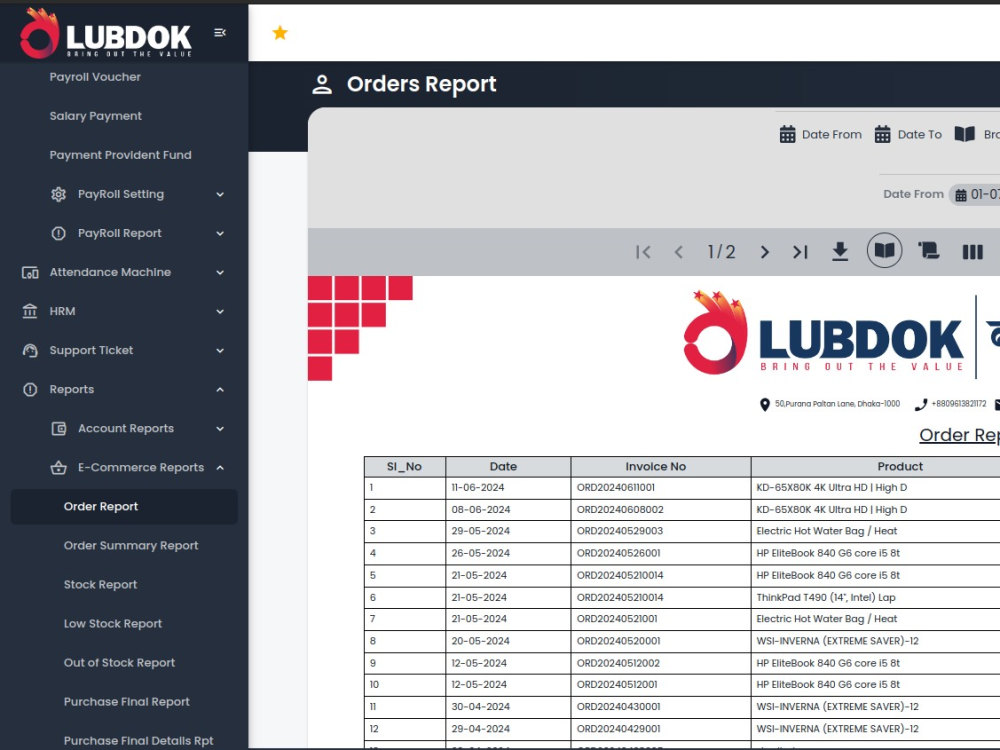Go to previous report page
This screenshot has height=750, width=1000.
(x=679, y=252)
